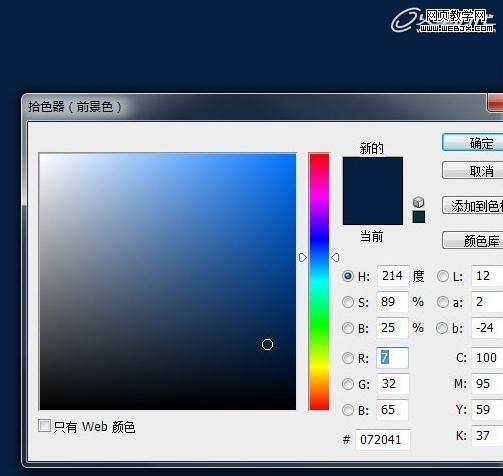Enable the 只有 Web 颜色 checkbox

tap(44, 426)
